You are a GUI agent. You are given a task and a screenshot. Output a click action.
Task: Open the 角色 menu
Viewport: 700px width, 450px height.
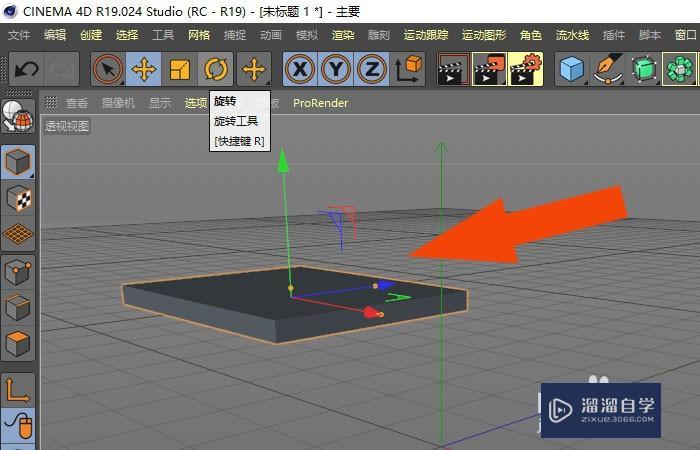point(531,35)
